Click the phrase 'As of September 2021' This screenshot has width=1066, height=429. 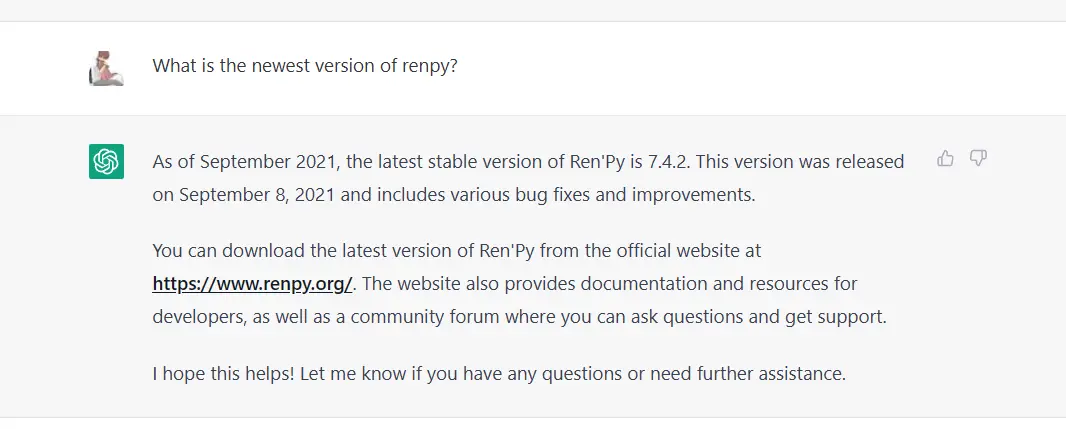click(x=243, y=162)
